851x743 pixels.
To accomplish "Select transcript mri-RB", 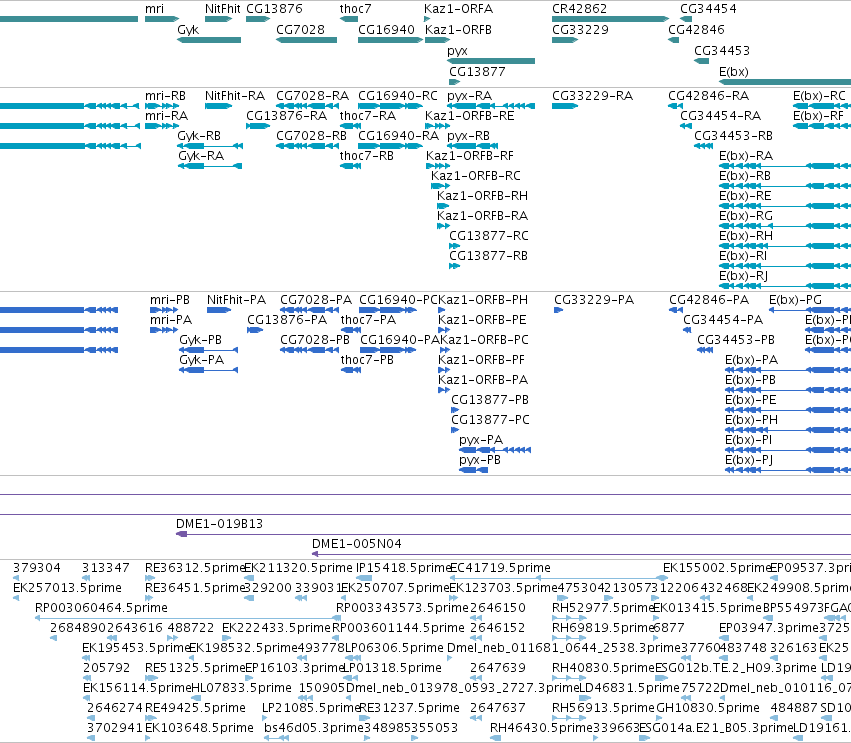I will tap(165, 96).
